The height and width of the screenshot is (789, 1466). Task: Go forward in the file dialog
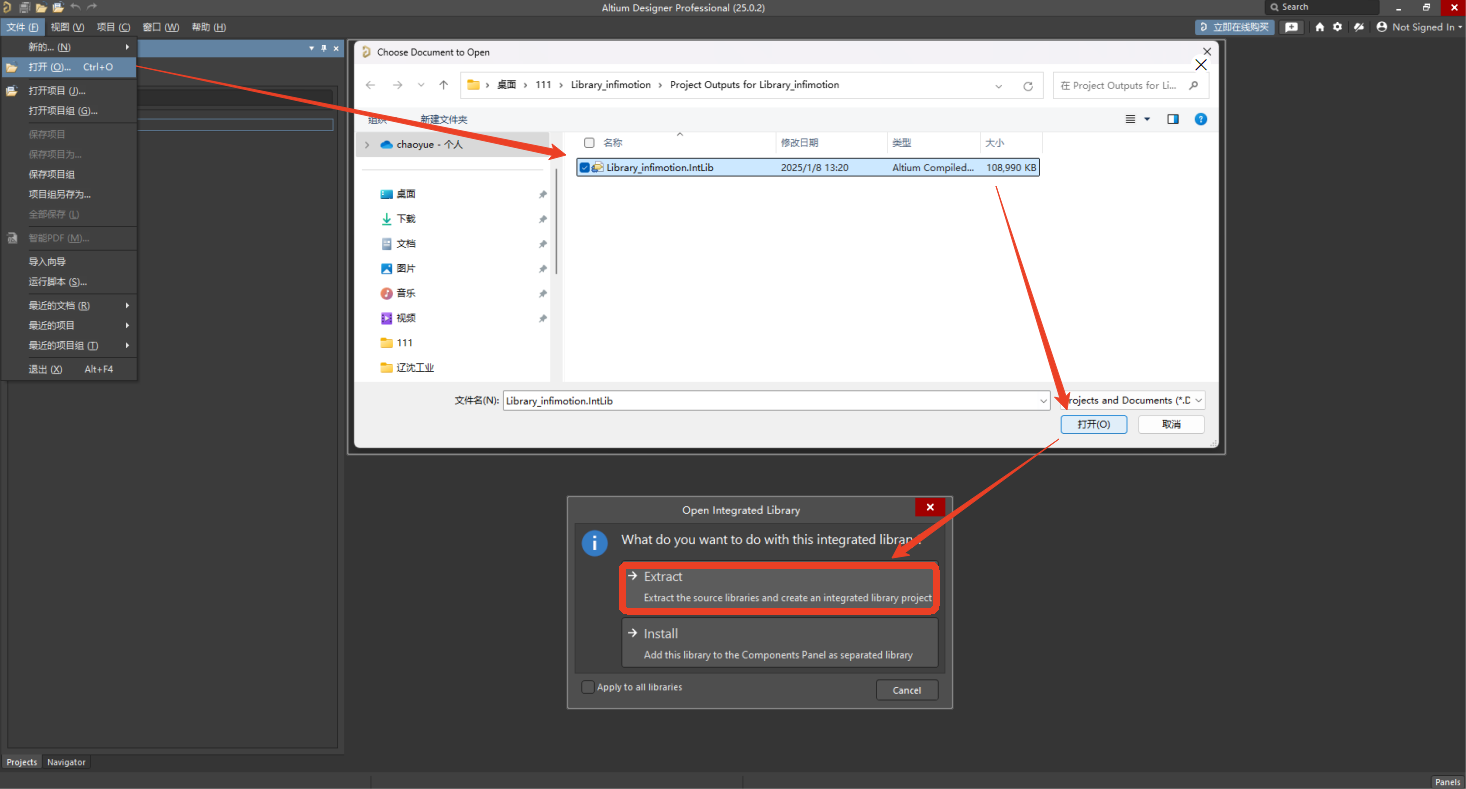coord(398,85)
